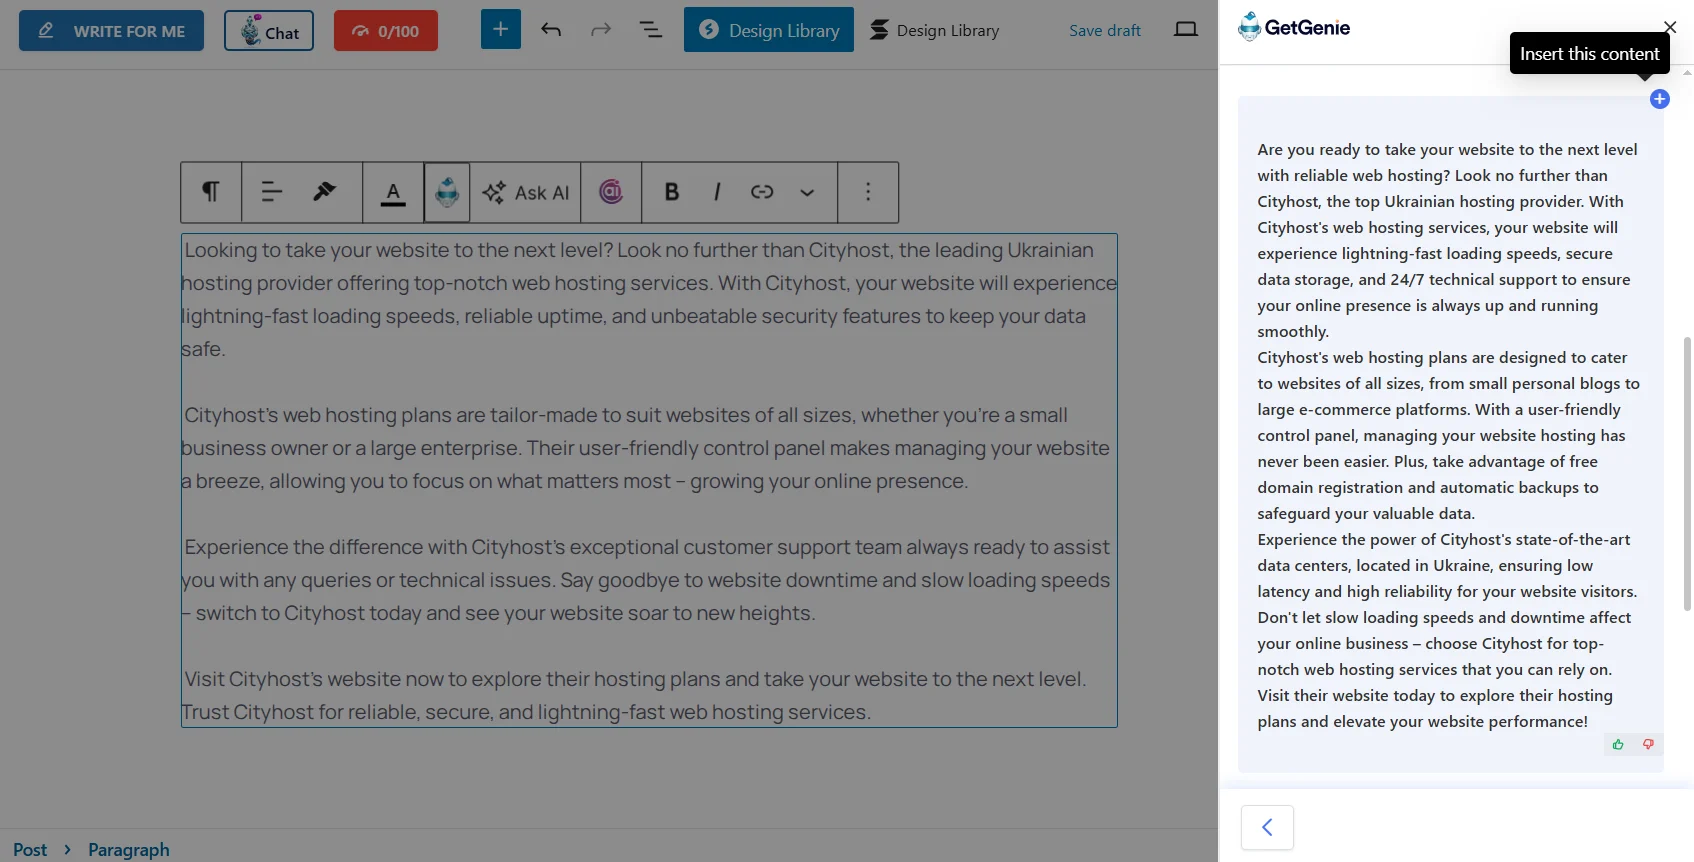Thumbs up the generated content
Image resolution: width=1694 pixels, height=862 pixels.
[1618, 744]
